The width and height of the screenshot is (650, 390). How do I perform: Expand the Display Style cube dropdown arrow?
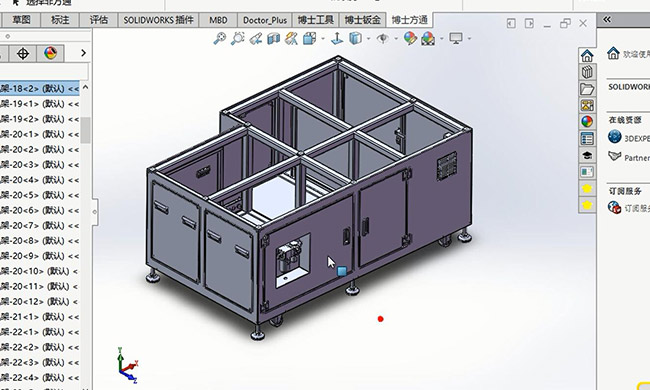[x=368, y=39]
